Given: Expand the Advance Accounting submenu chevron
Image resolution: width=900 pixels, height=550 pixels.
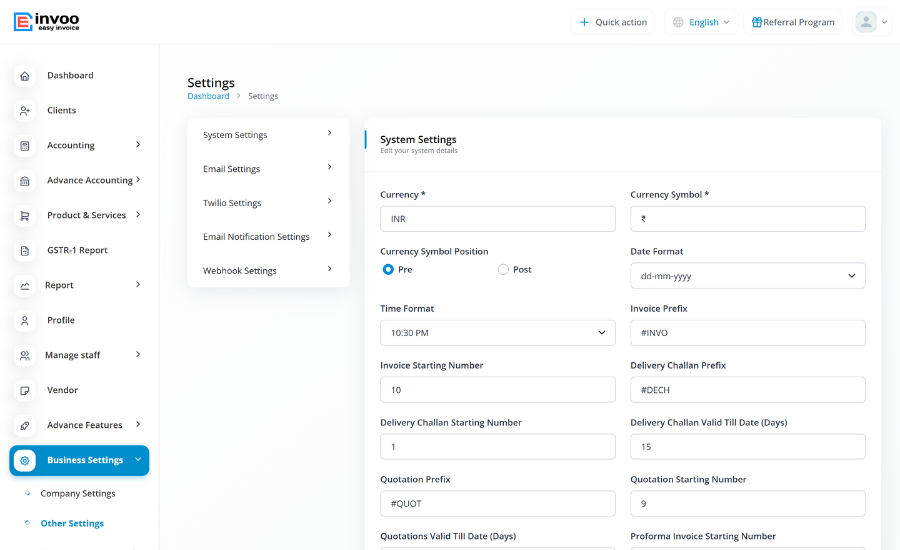Looking at the screenshot, I should (x=138, y=180).
